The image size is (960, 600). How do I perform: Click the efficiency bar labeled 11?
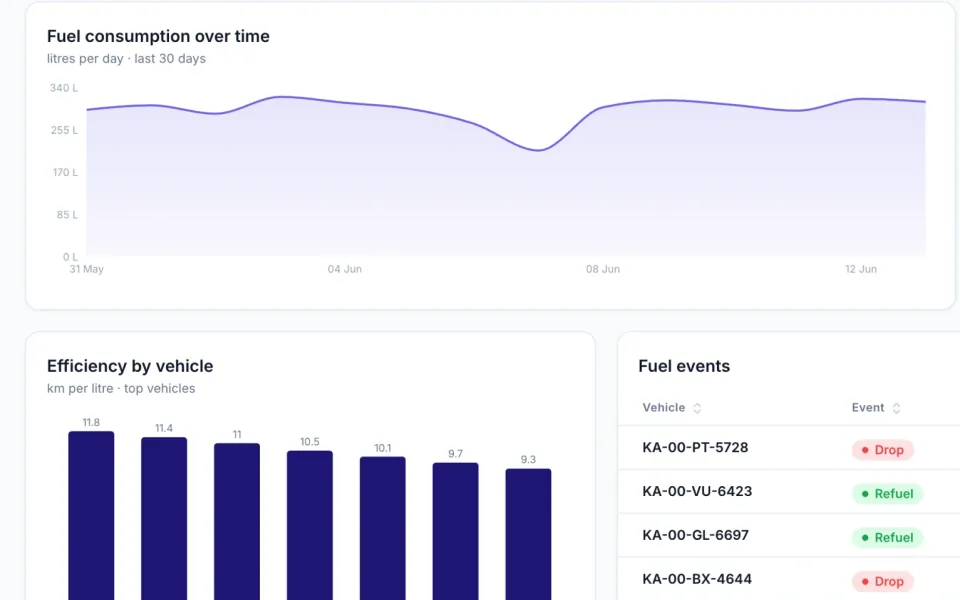tap(237, 522)
